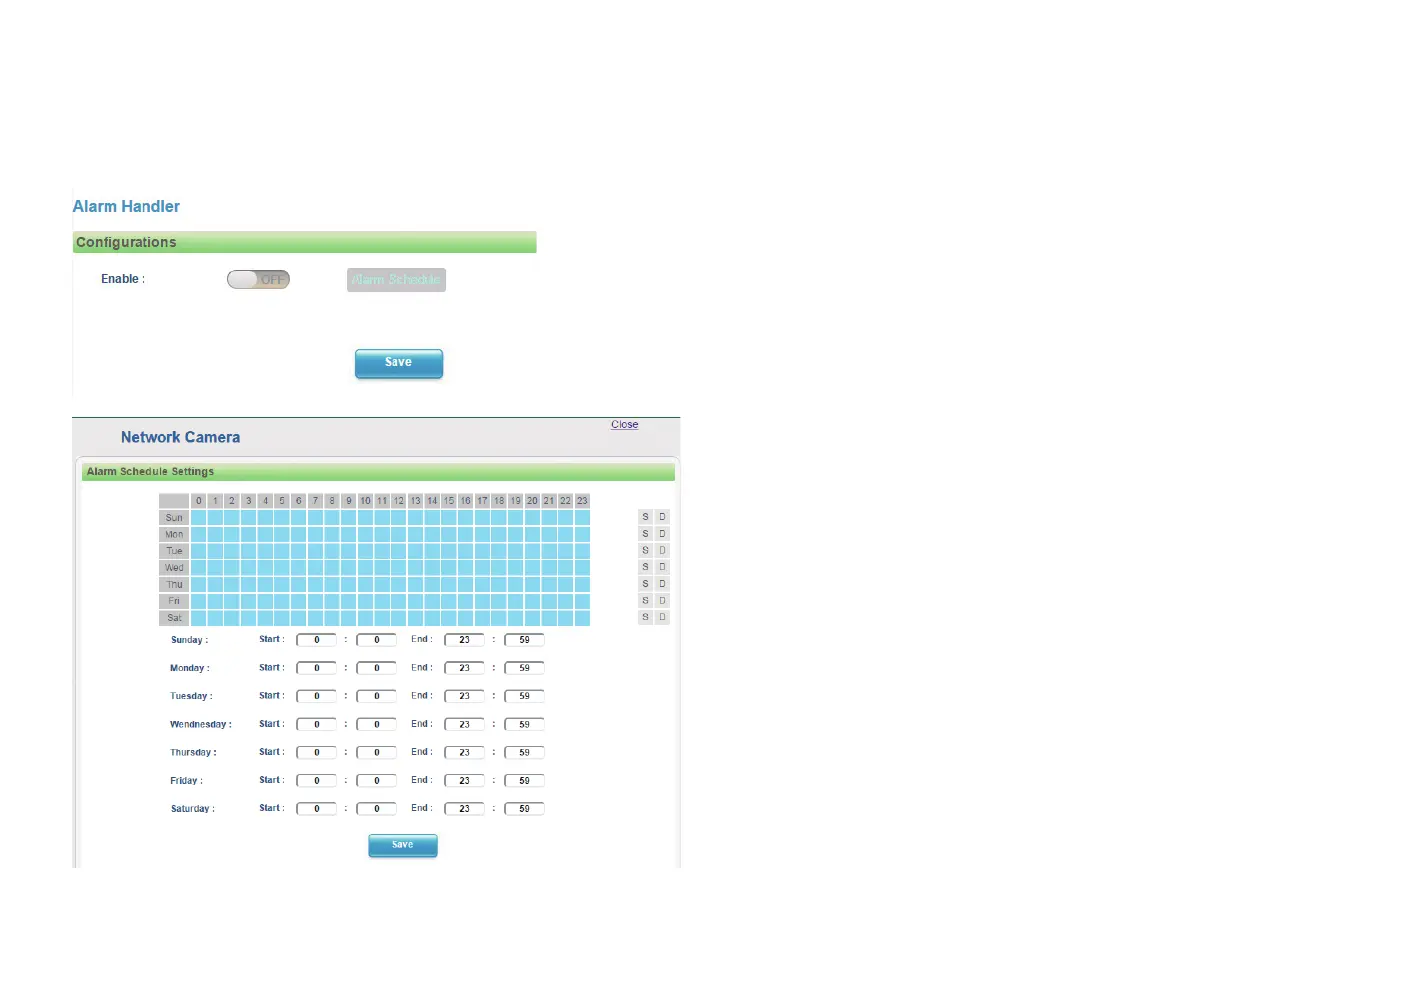Click Saturday end hour field
1417x998 pixels.
465,809
